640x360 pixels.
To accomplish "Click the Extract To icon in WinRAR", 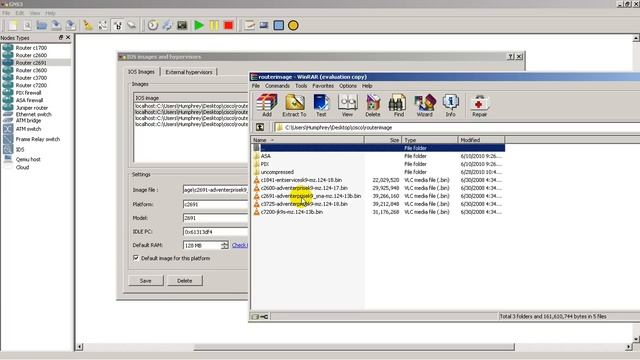I will [x=294, y=105].
